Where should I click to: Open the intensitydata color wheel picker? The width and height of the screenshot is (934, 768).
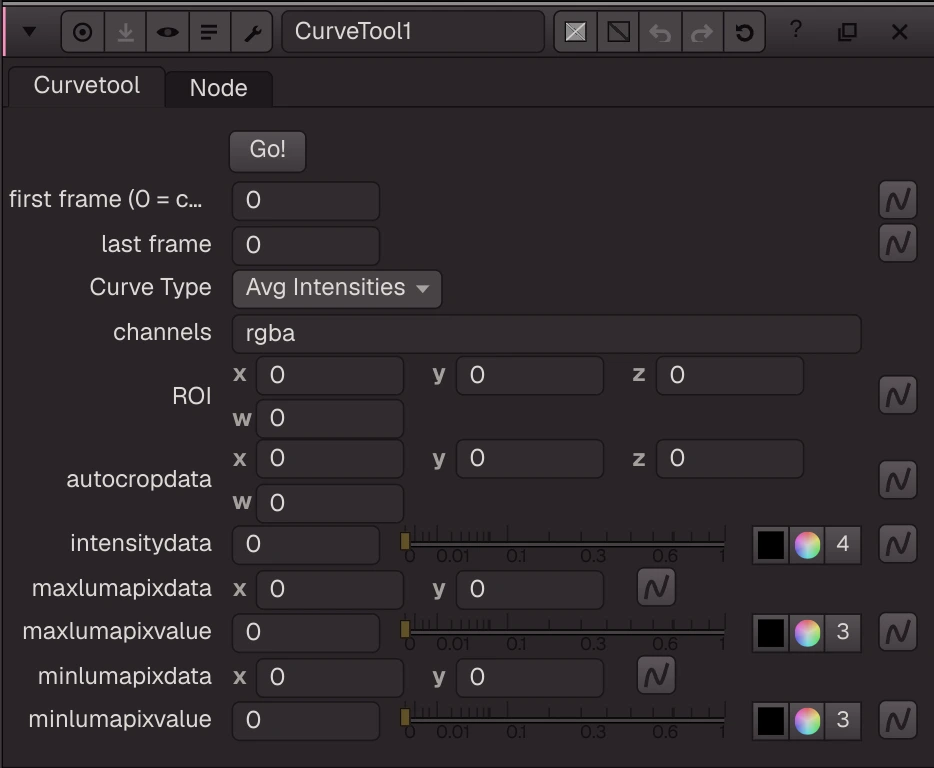tap(807, 545)
